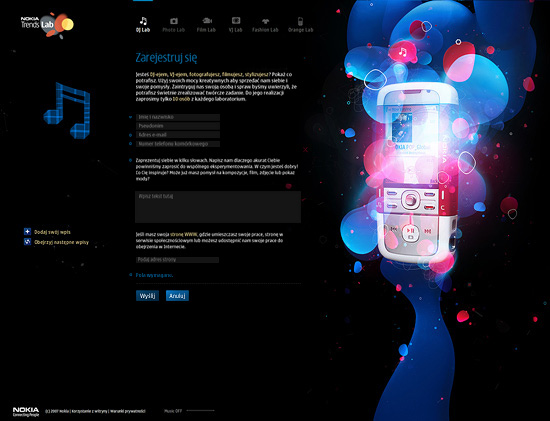Open Orange Lab phone icon

pos(300,21)
